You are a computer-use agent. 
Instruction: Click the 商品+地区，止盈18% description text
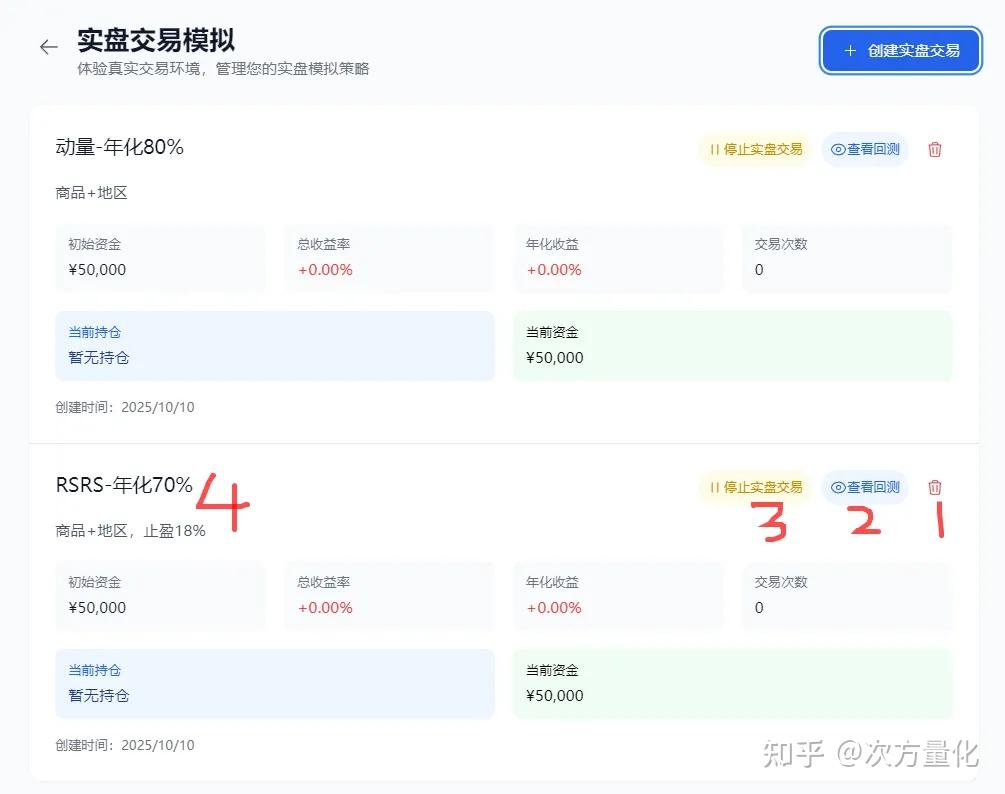click(131, 531)
